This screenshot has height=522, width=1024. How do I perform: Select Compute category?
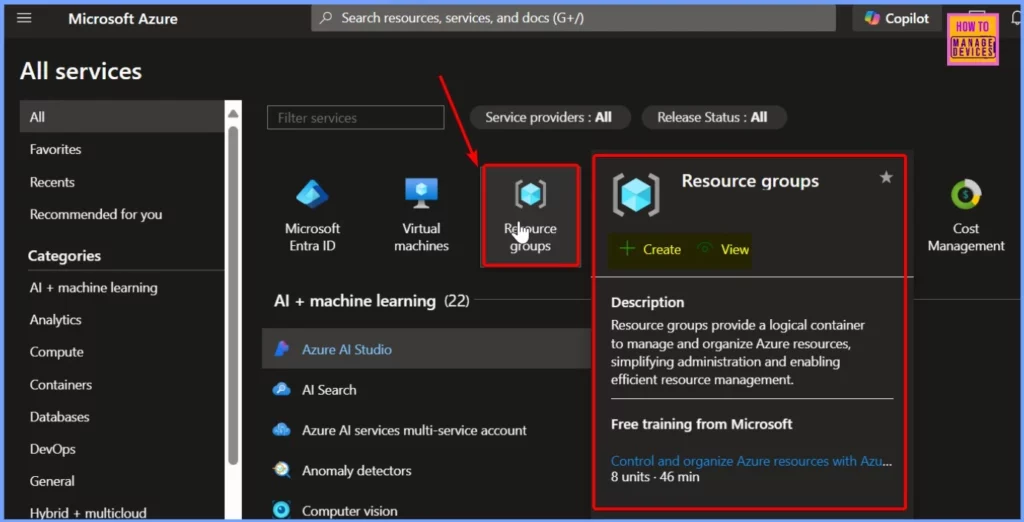coord(56,351)
